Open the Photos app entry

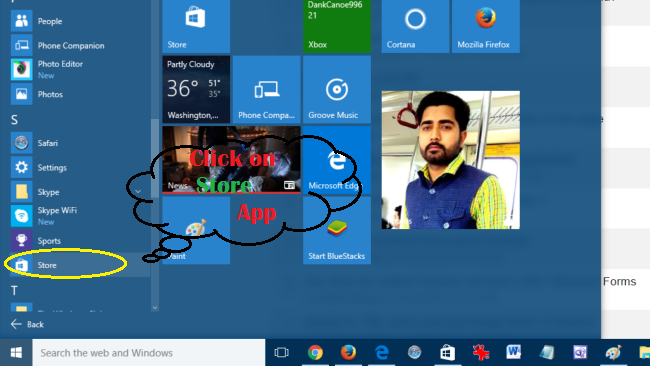click(x=79, y=94)
